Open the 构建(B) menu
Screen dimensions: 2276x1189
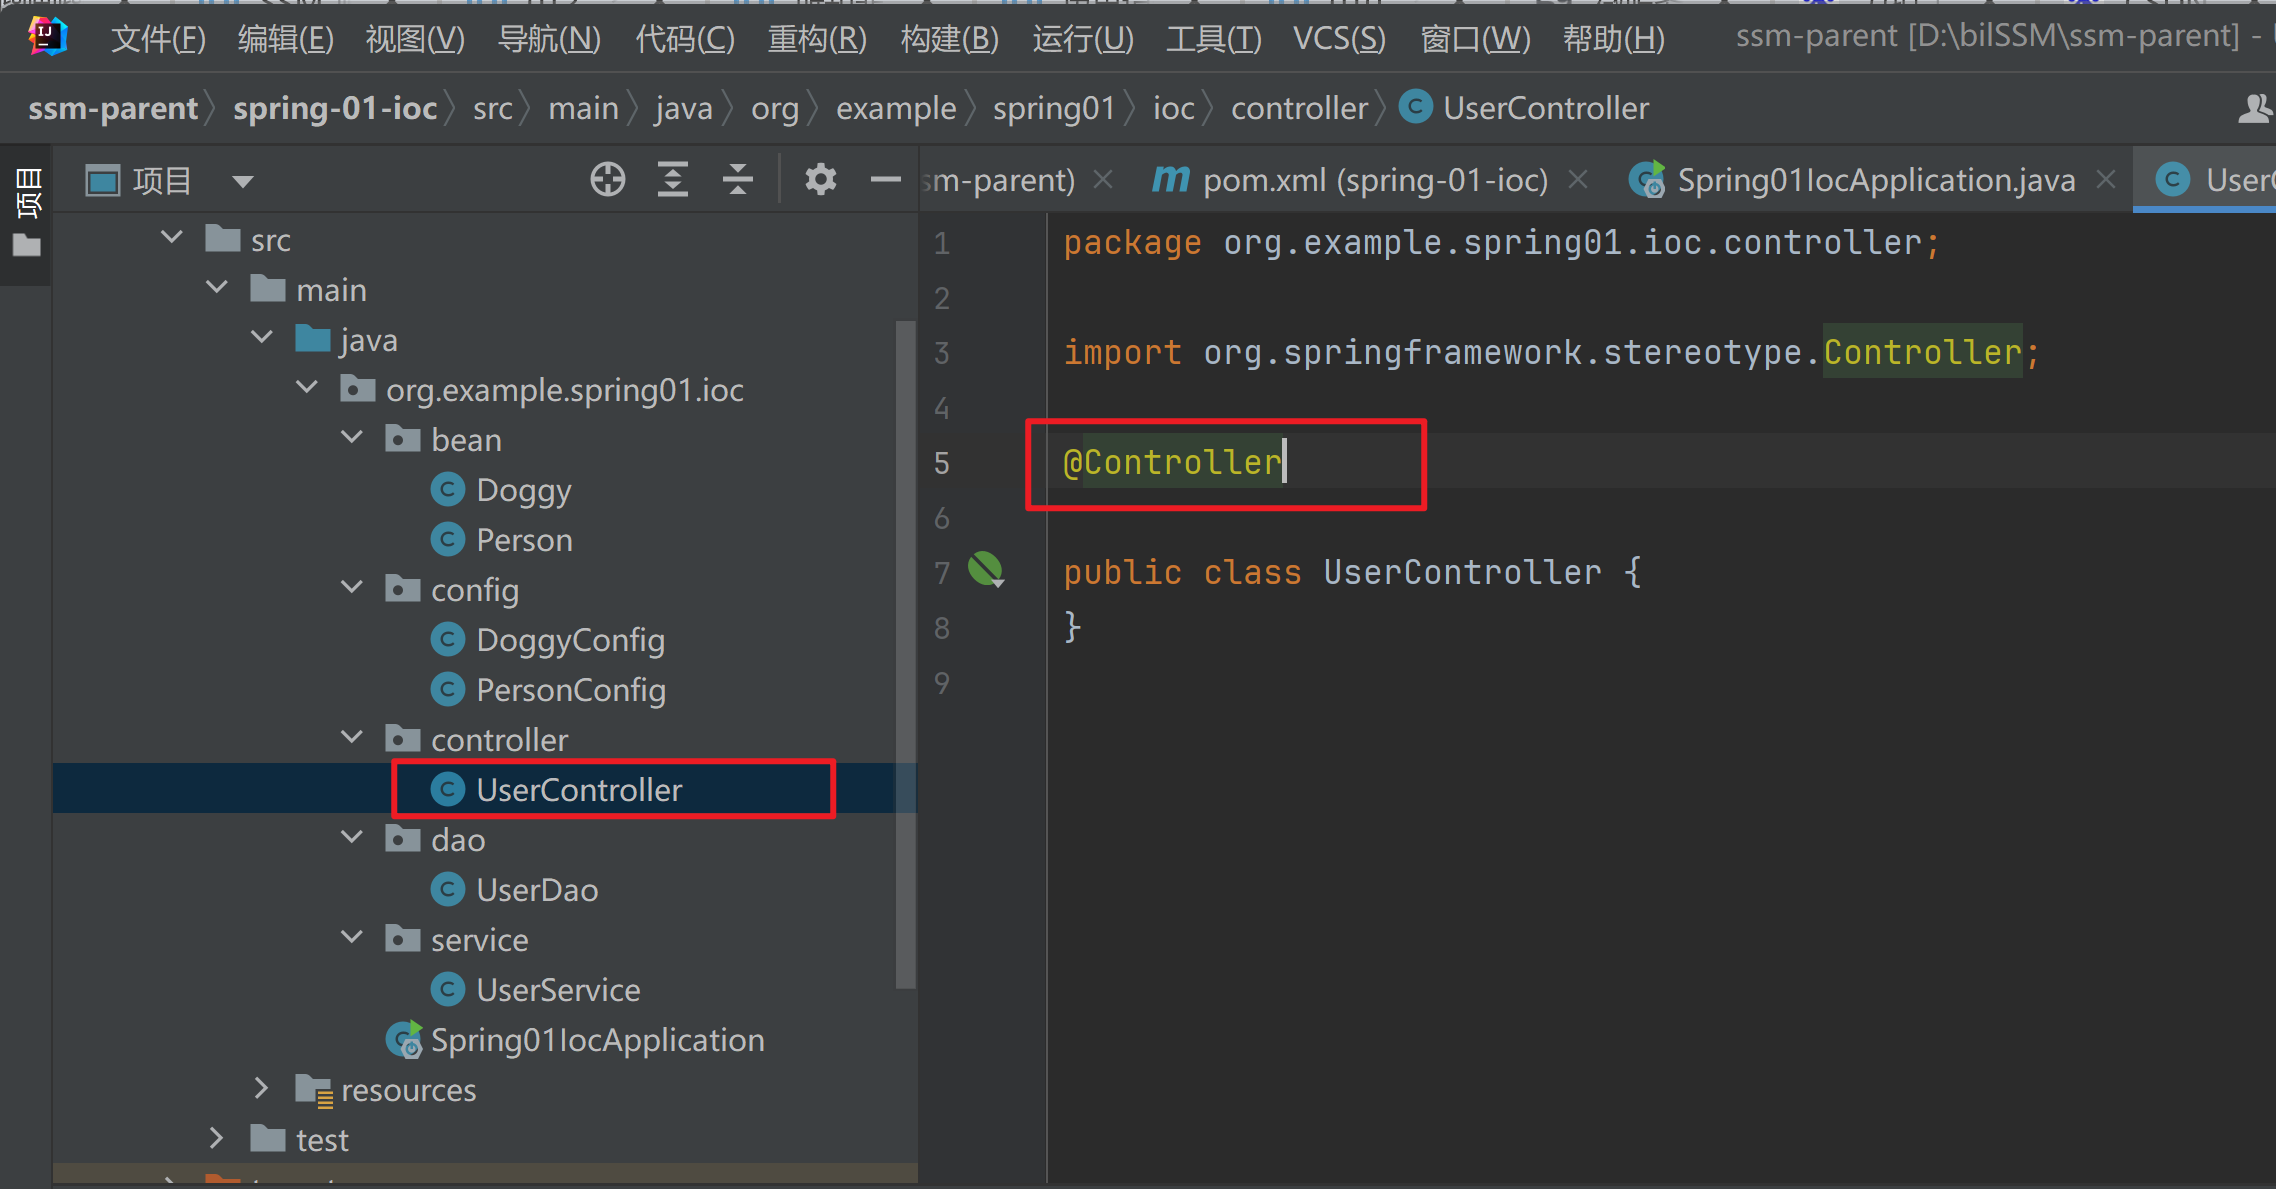[949, 39]
